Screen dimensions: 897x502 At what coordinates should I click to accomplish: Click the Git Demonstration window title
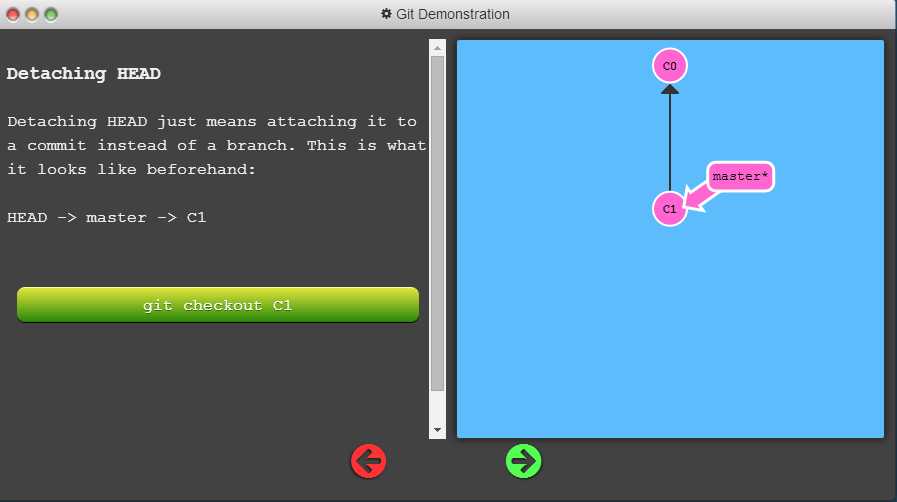tap(453, 14)
